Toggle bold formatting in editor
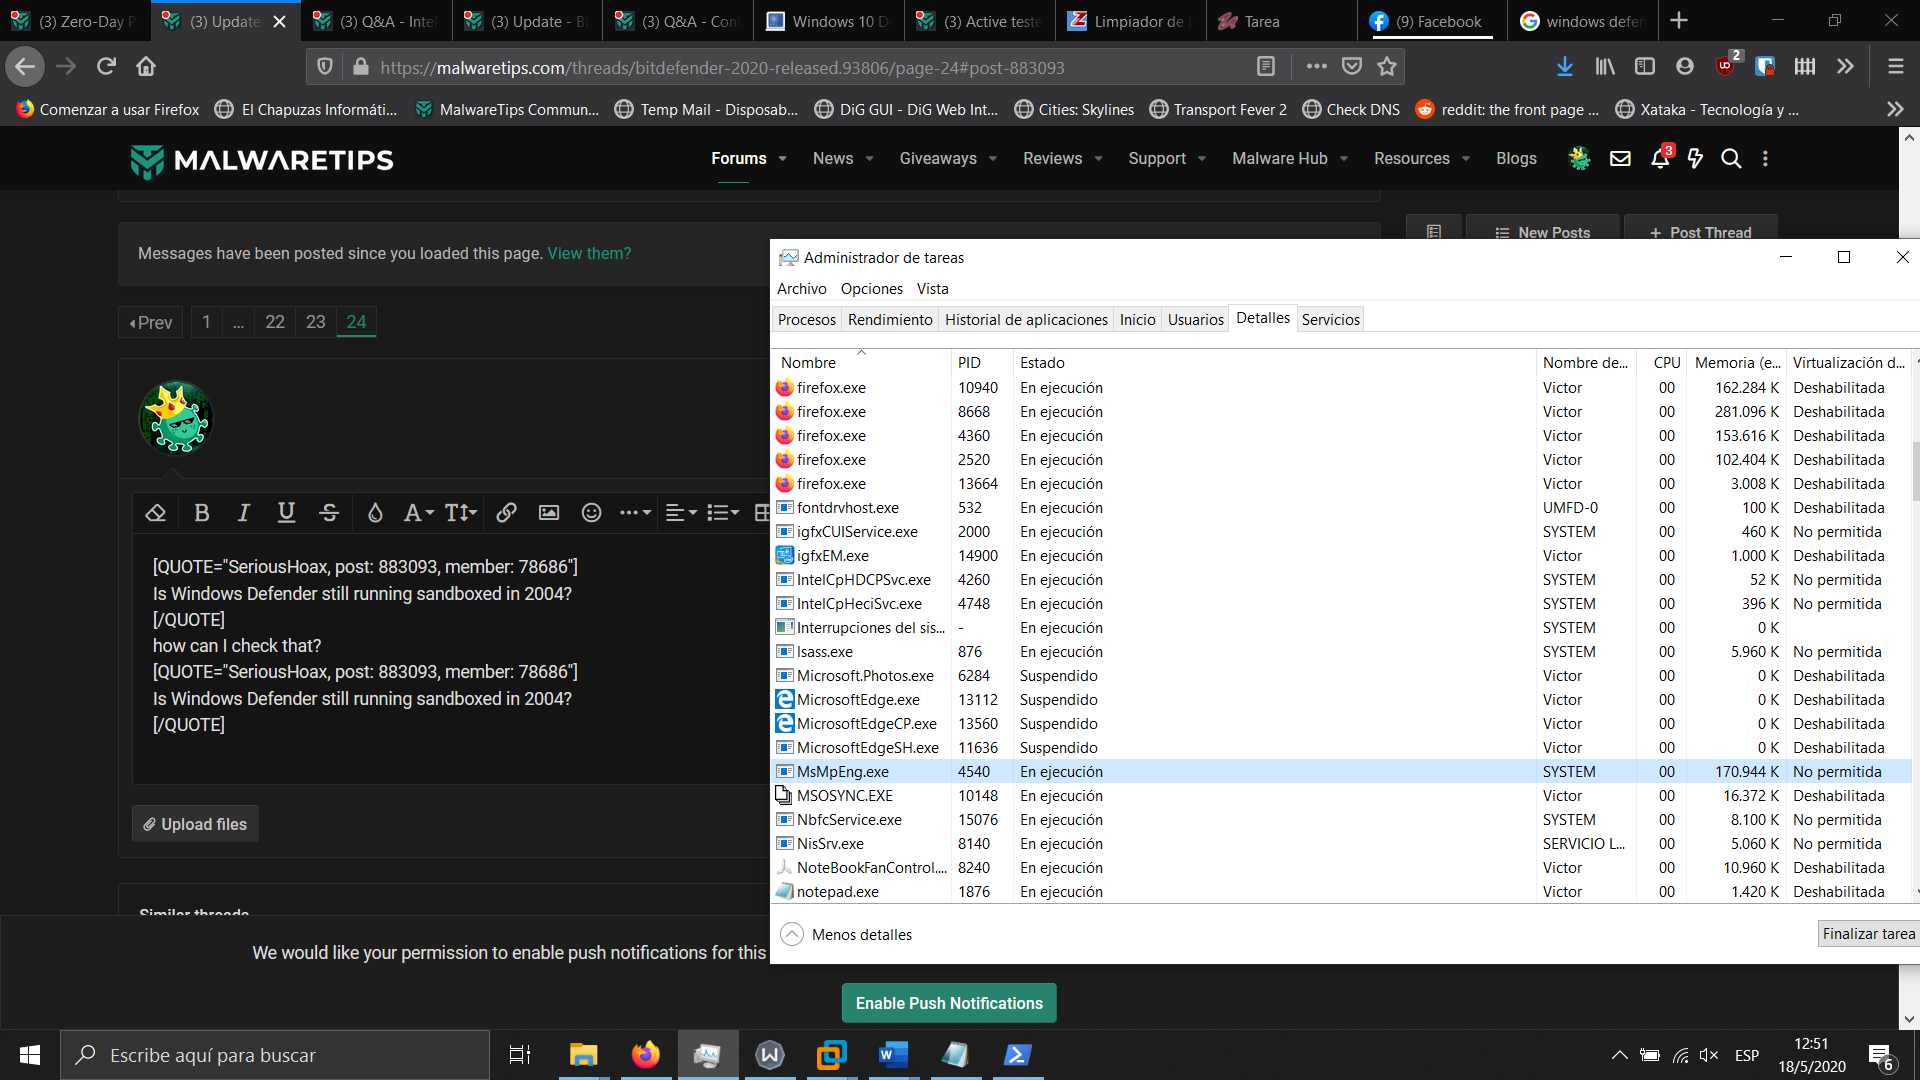Image resolution: width=1920 pixels, height=1080 pixels. point(202,513)
